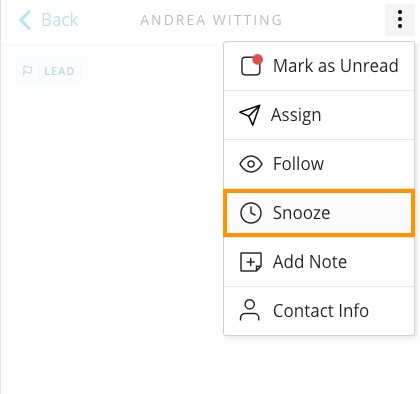Click the ANDREA WITTING contact title
Image resolution: width=420 pixels, height=394 pixels.
coord(211,20)
